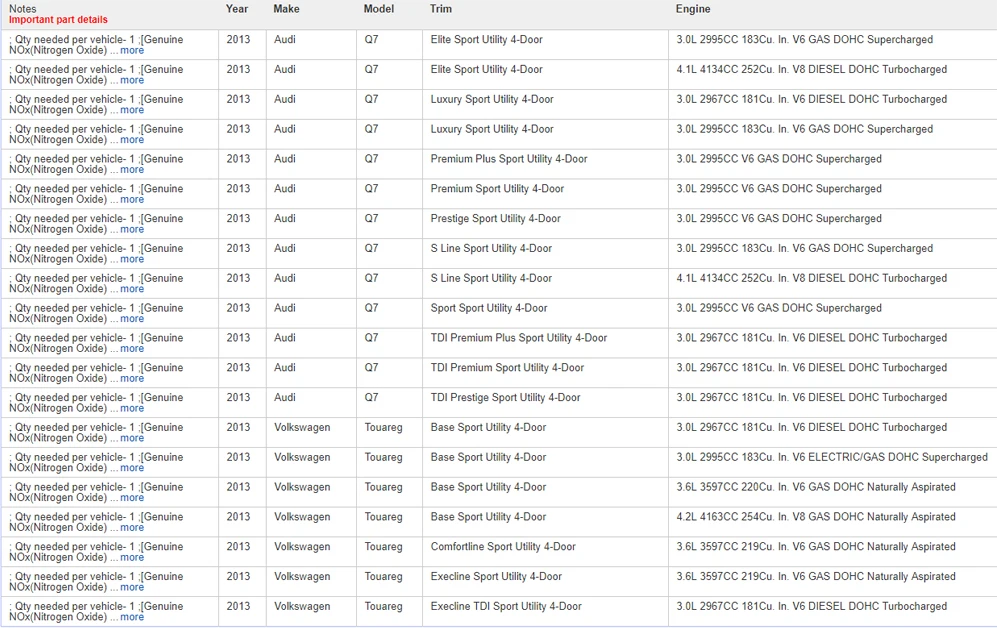Image resolution: width=997 pixels, height=628 pixels.
Task: Select 'Execline TDI Sport Utility 4-Door' cell
Action: pyautogui.click(x=506, y=606)
